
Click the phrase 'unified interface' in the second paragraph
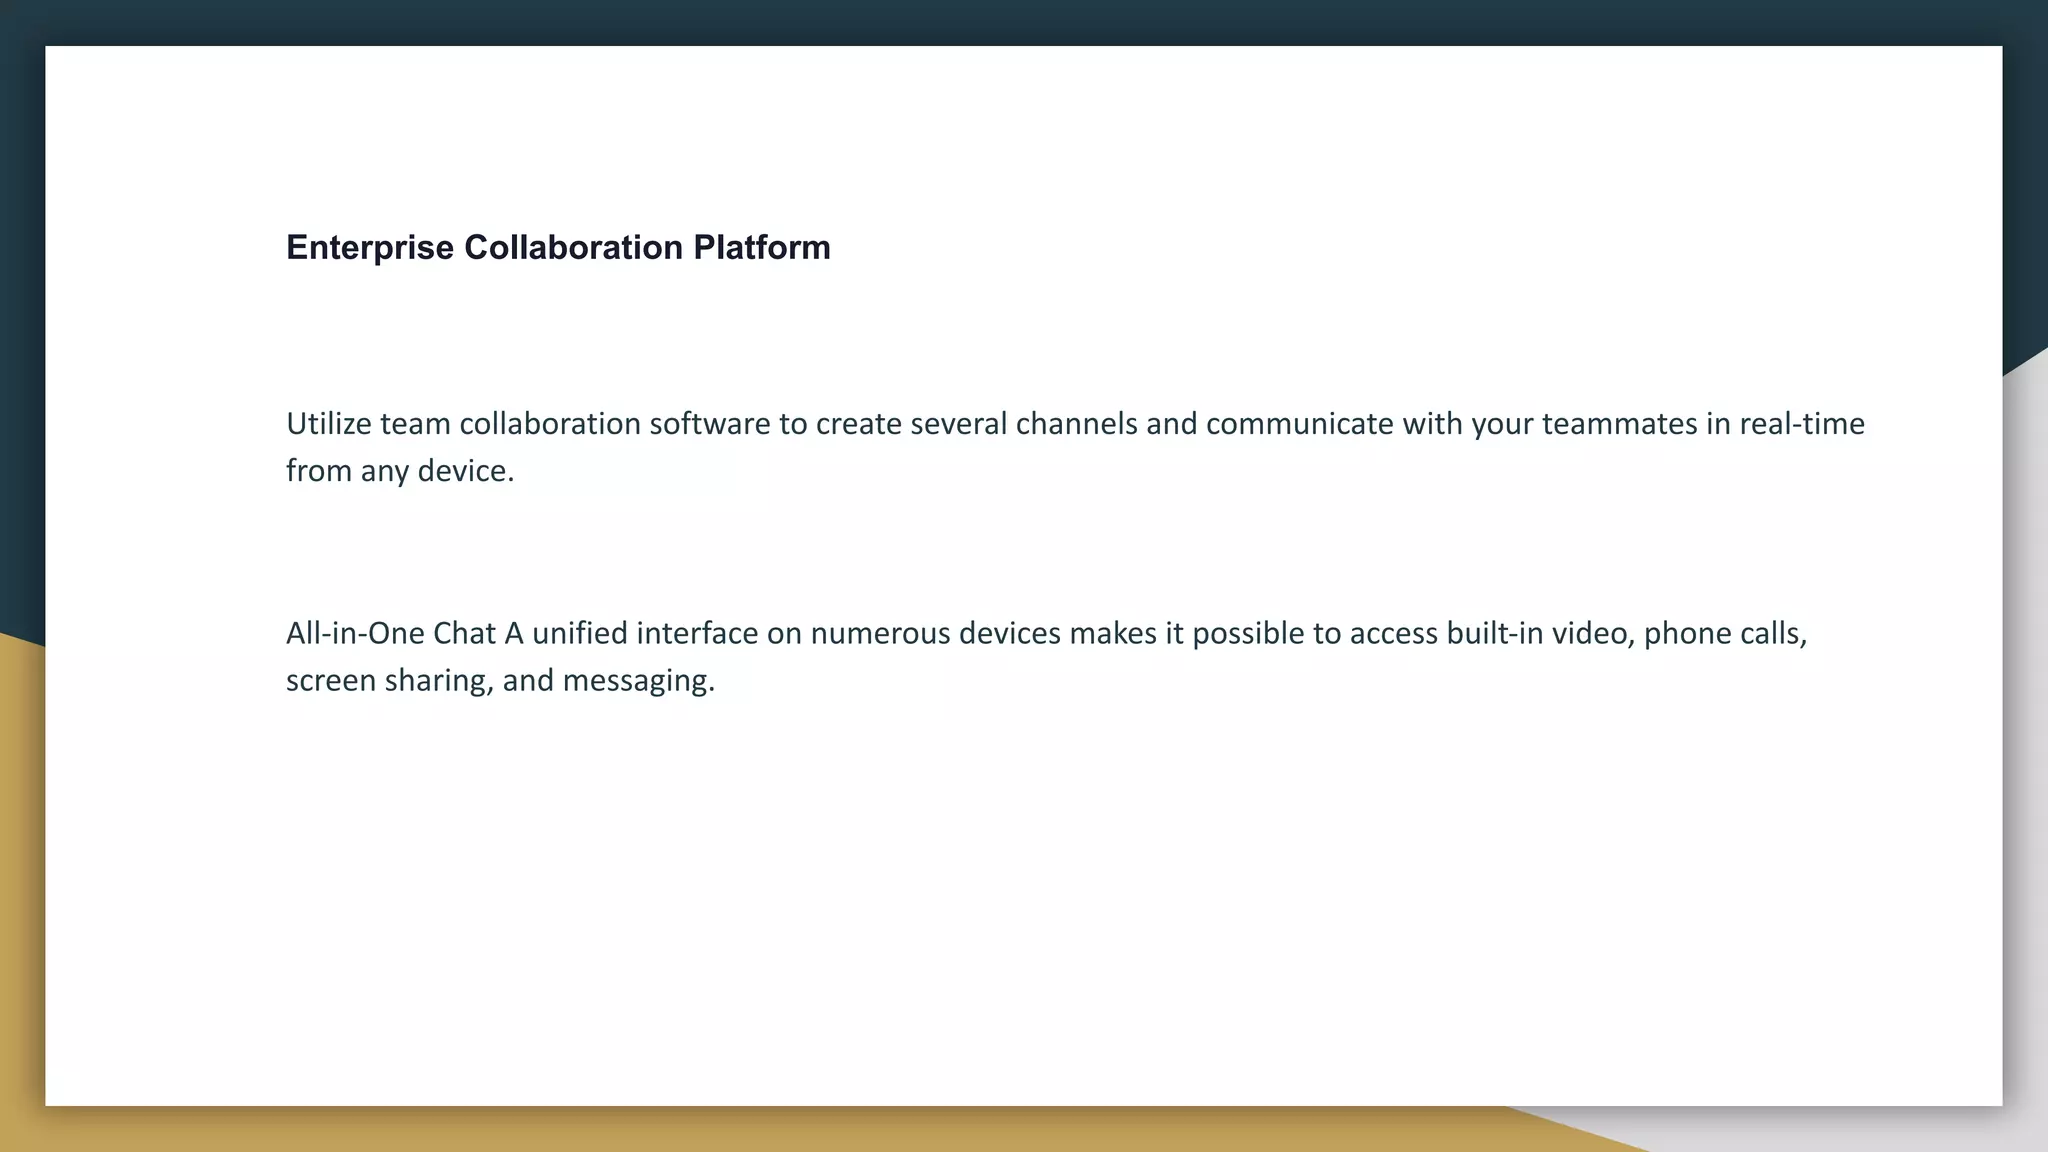point(644,633)
